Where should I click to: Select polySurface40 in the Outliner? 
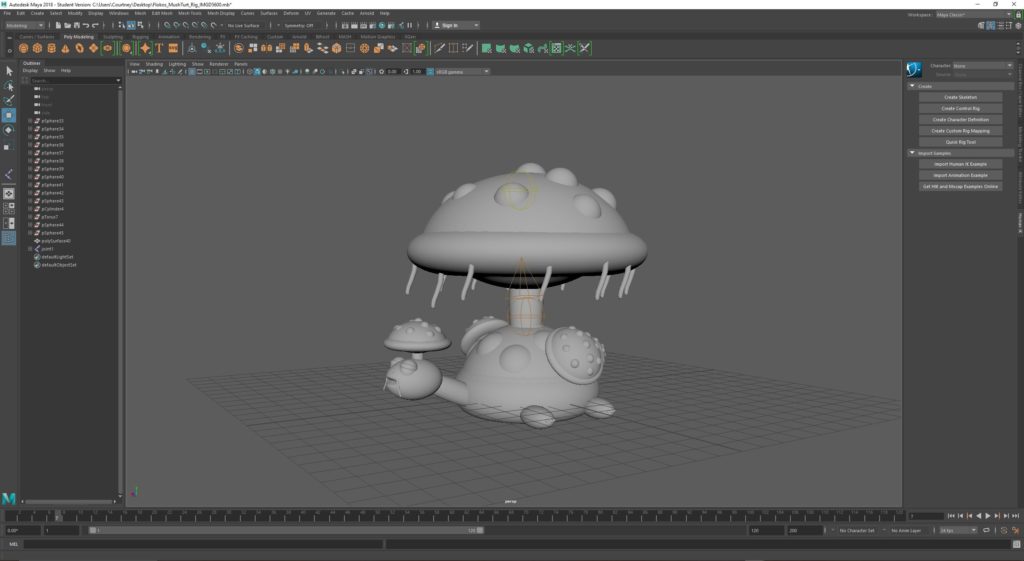pos(56,241)
